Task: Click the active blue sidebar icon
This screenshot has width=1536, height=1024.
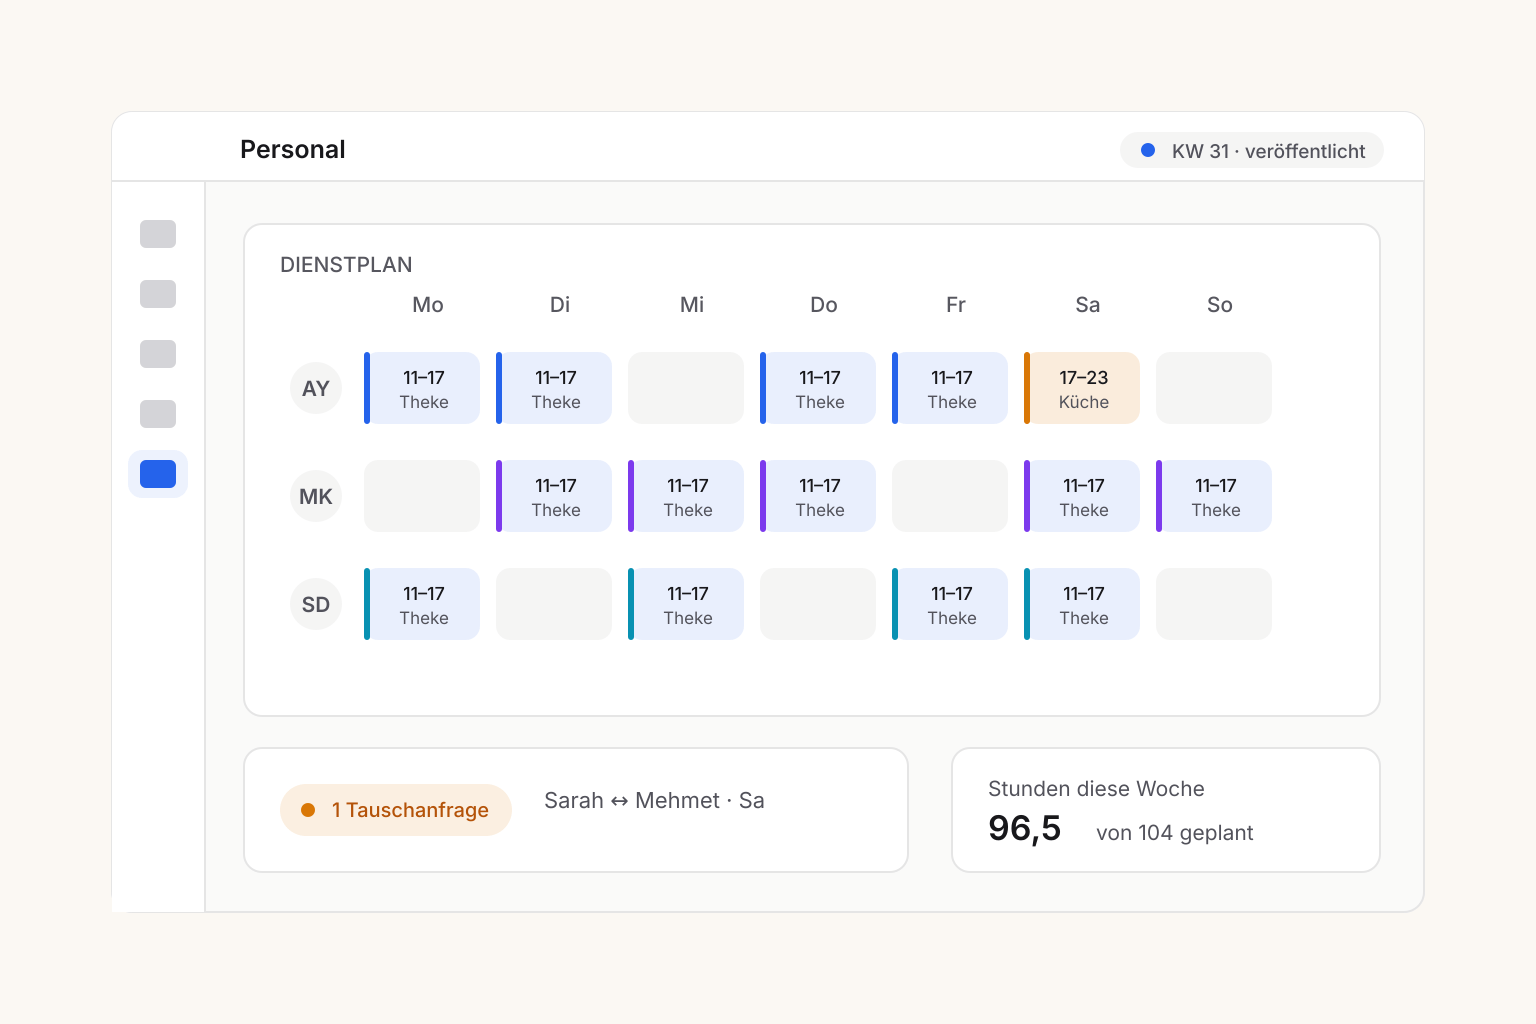Action: point(158,474)
